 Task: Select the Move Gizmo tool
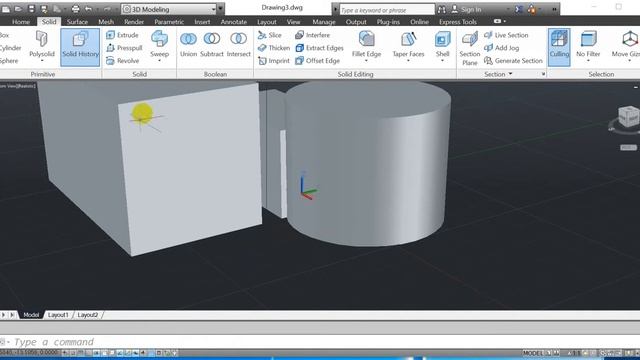pos(626,44)
